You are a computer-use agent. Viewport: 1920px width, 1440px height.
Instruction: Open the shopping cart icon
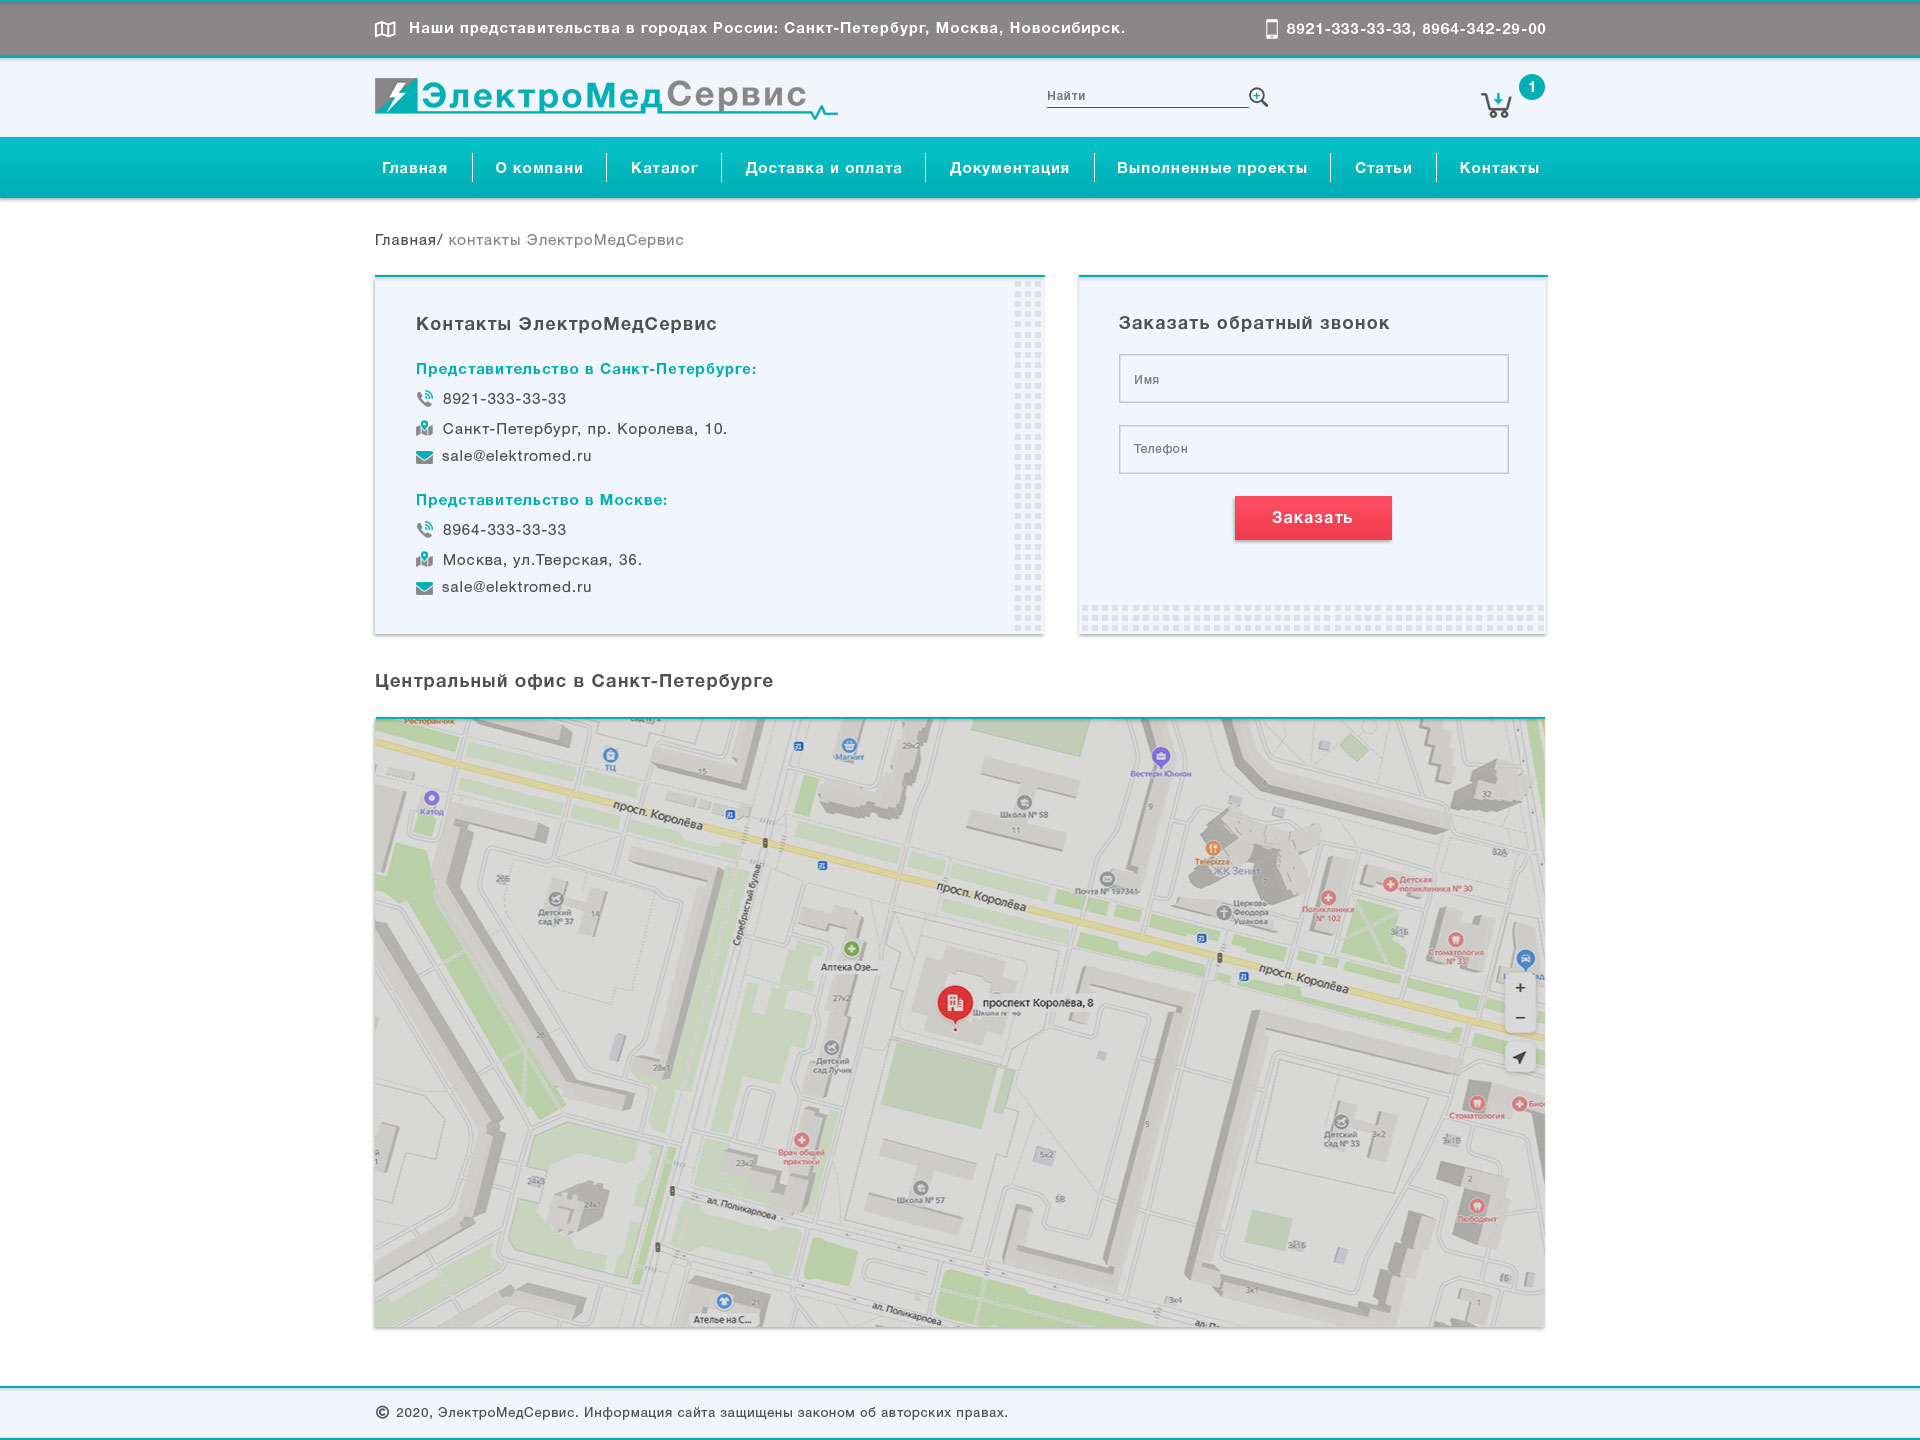(1496, 104)
